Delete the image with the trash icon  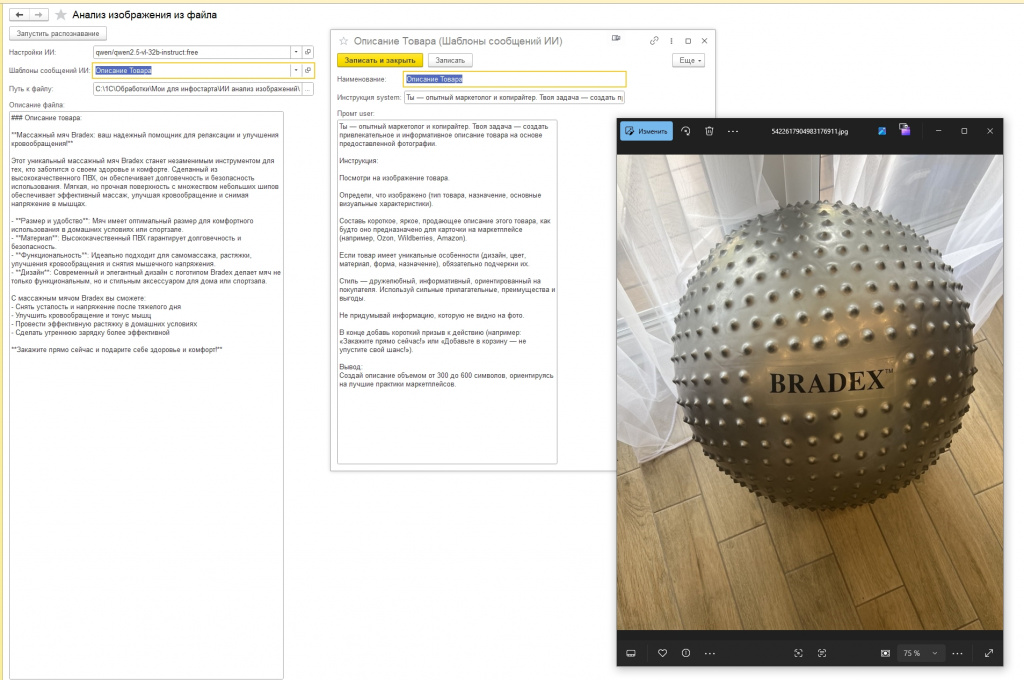(x=709, y=131)
